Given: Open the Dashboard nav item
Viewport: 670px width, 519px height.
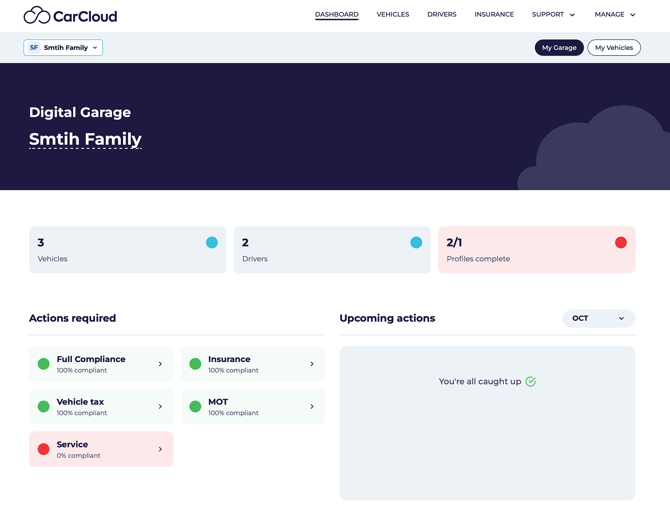Looking at the screenshot, I should 337,15.
